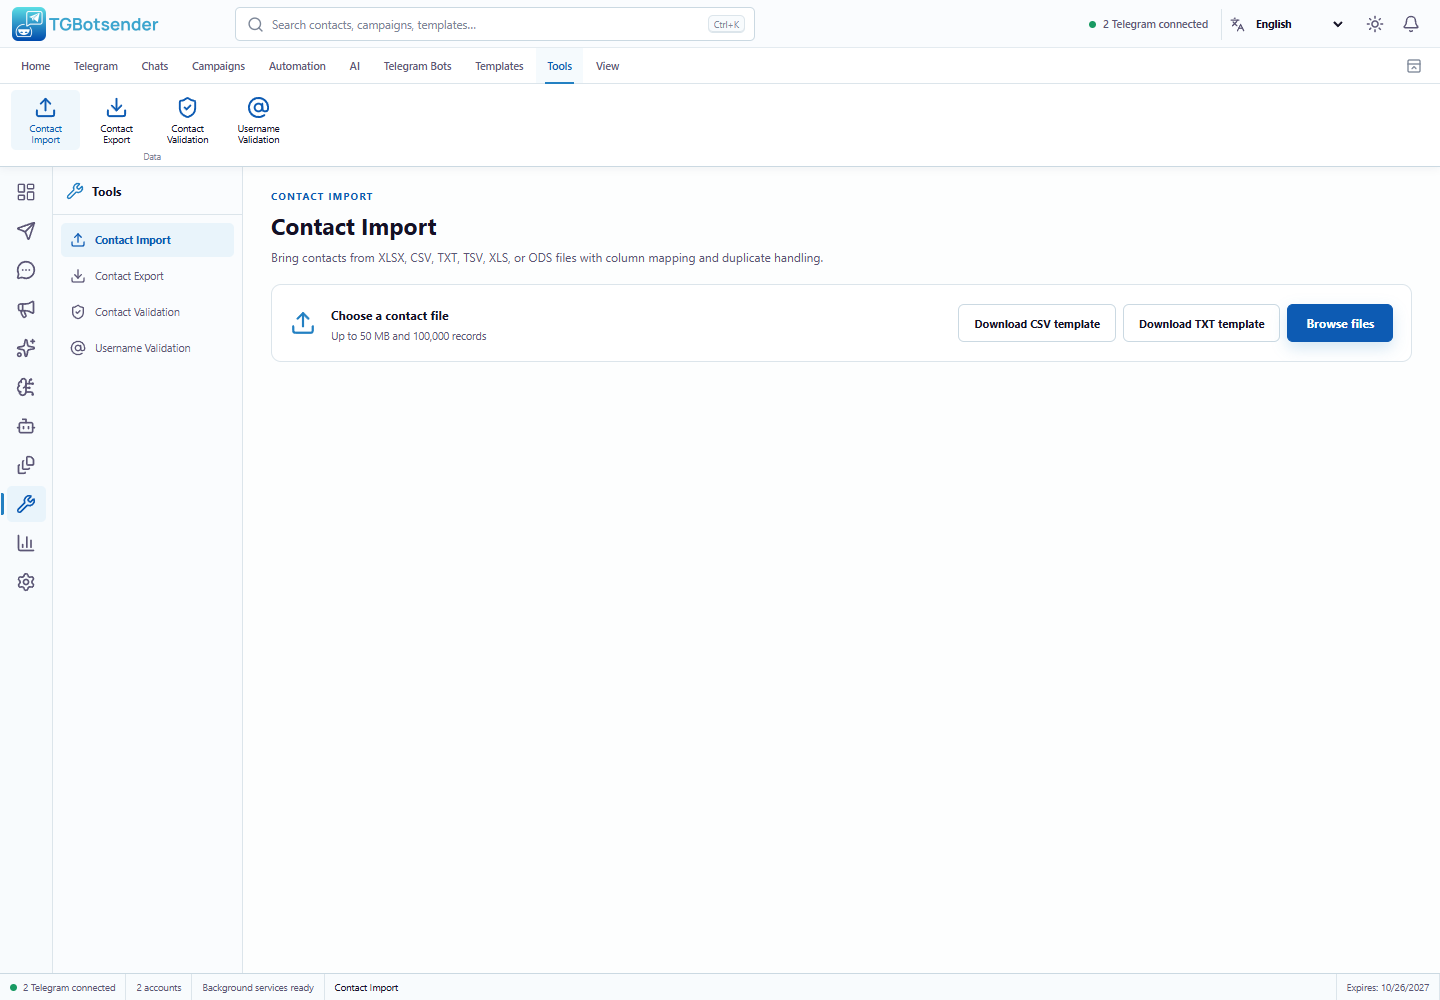Switch to the Campaigns tab
Screen dimensions: 1440x1000
tap(218, 66)
